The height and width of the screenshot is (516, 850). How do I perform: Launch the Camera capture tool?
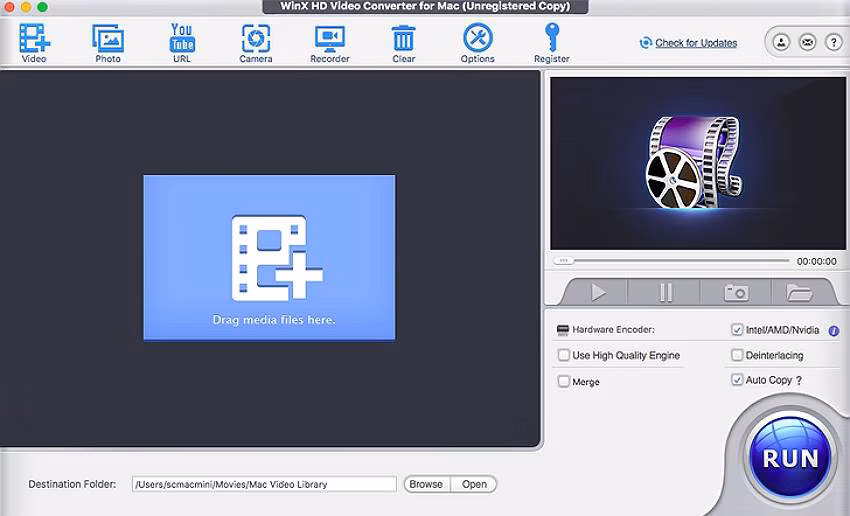[x=256, y=43]
